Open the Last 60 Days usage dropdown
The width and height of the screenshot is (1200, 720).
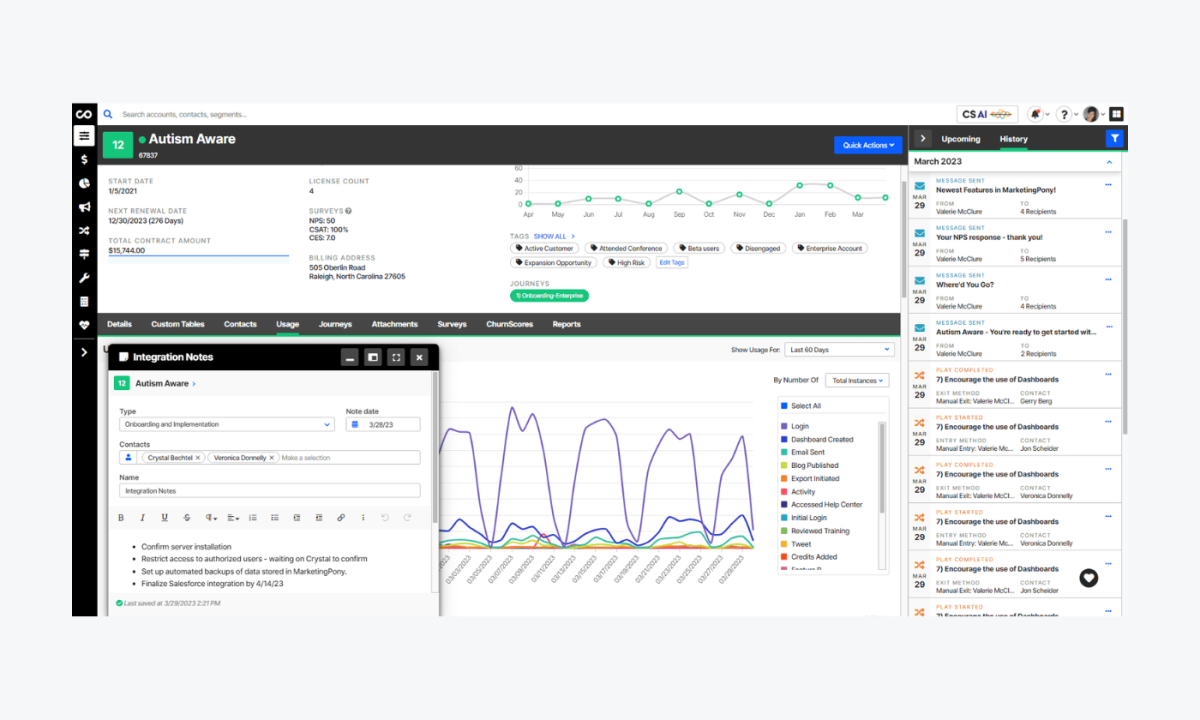[x=838, y=348]
